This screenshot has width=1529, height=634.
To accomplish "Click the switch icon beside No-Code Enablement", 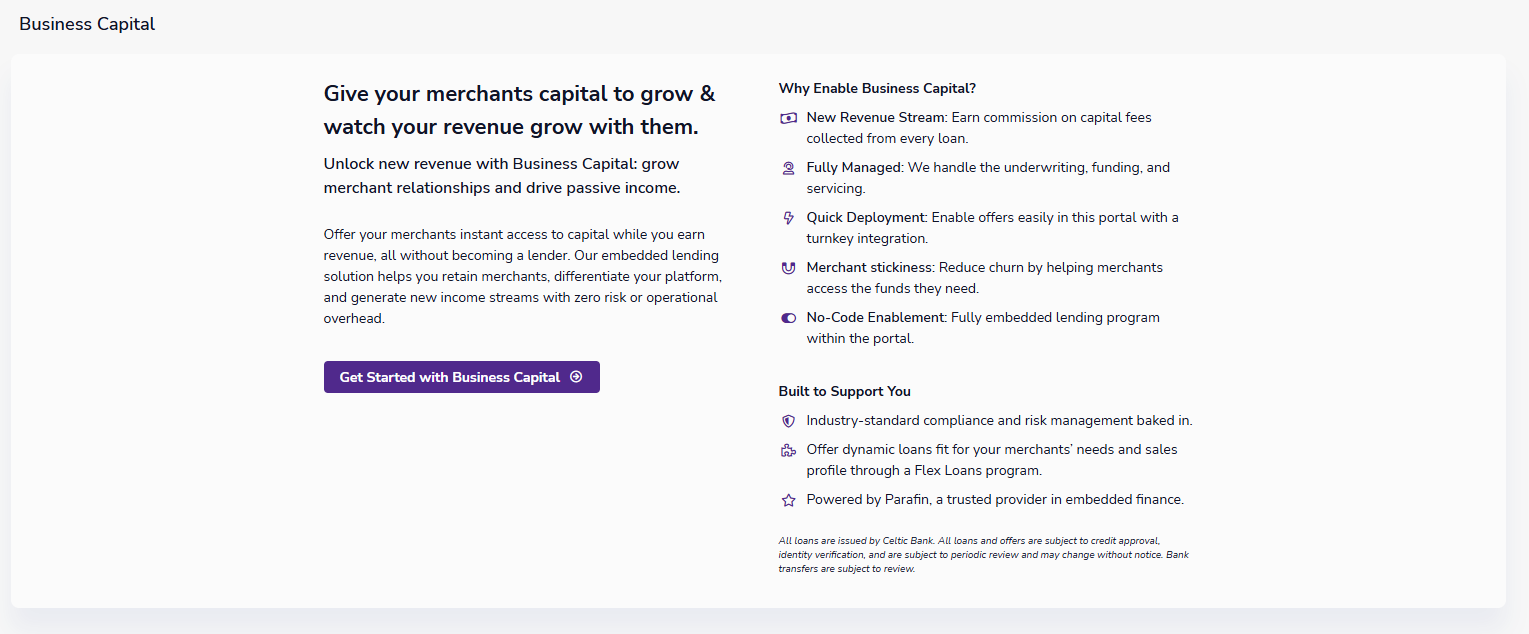I will 788,318.
